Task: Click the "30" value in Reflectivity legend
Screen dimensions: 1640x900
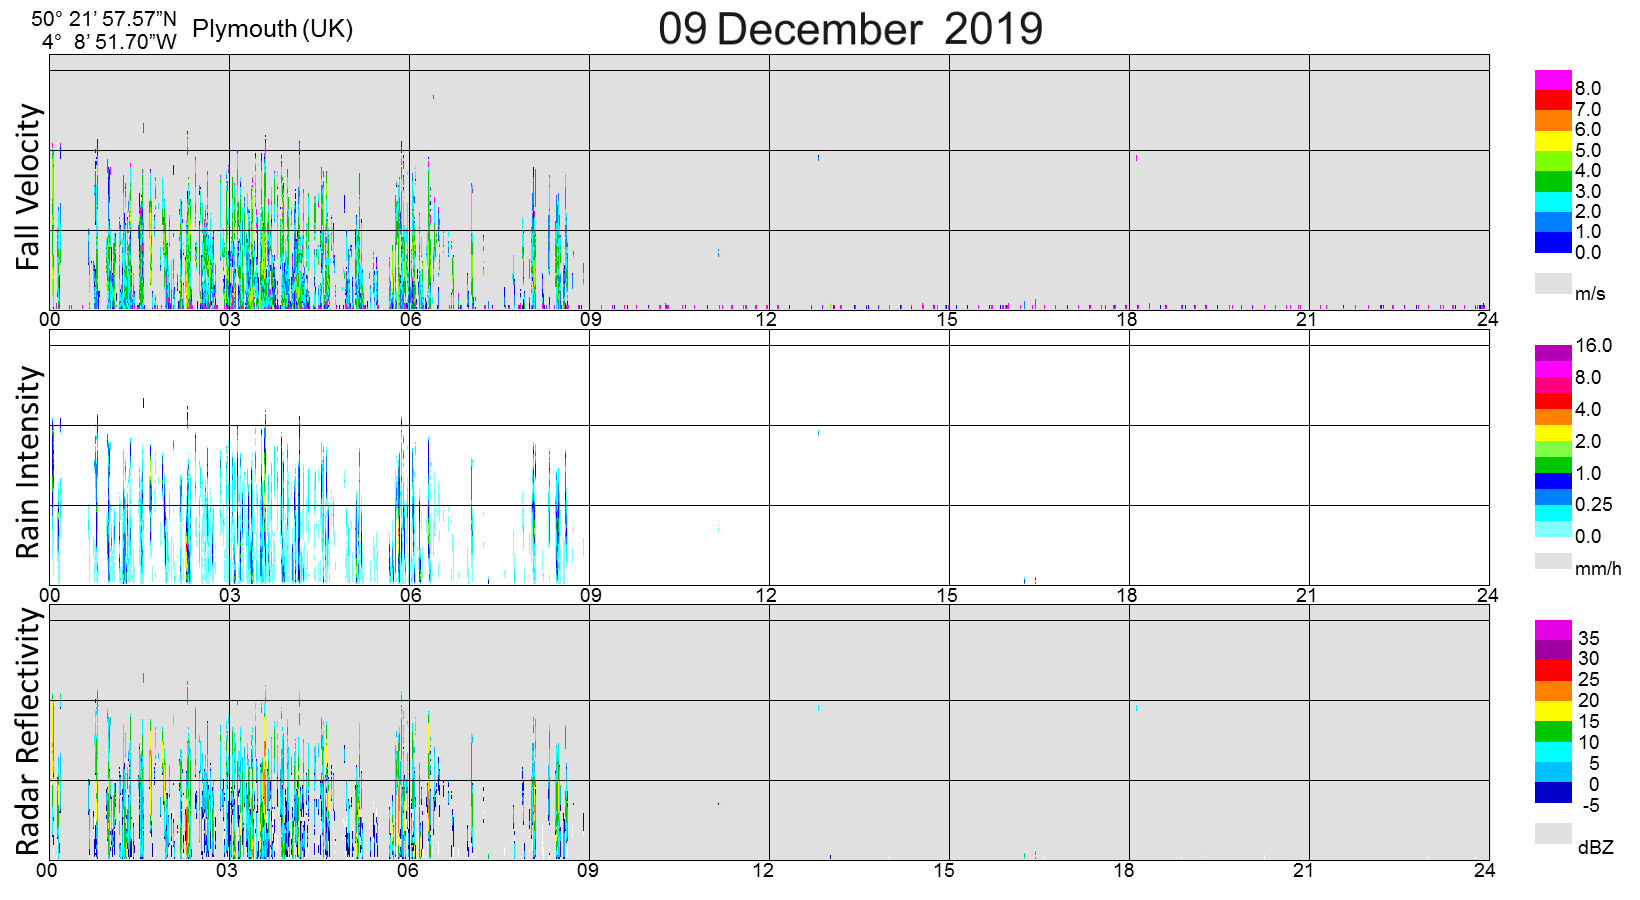Action: [x=1589, y=658]
